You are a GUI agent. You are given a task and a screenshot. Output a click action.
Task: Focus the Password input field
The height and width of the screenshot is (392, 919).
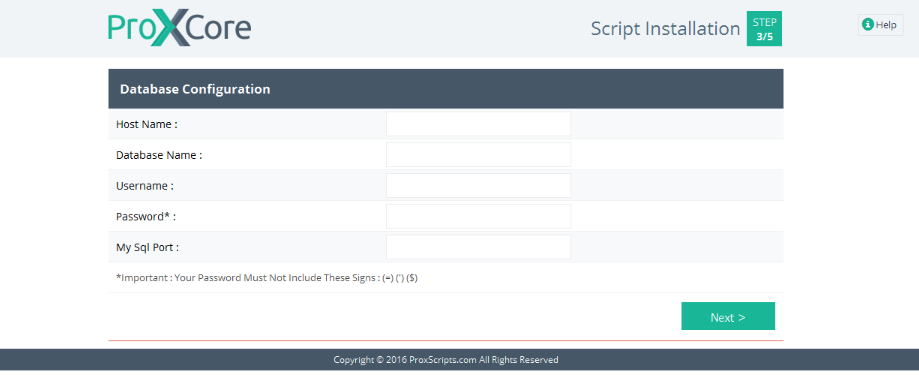(x=478, y=216)
